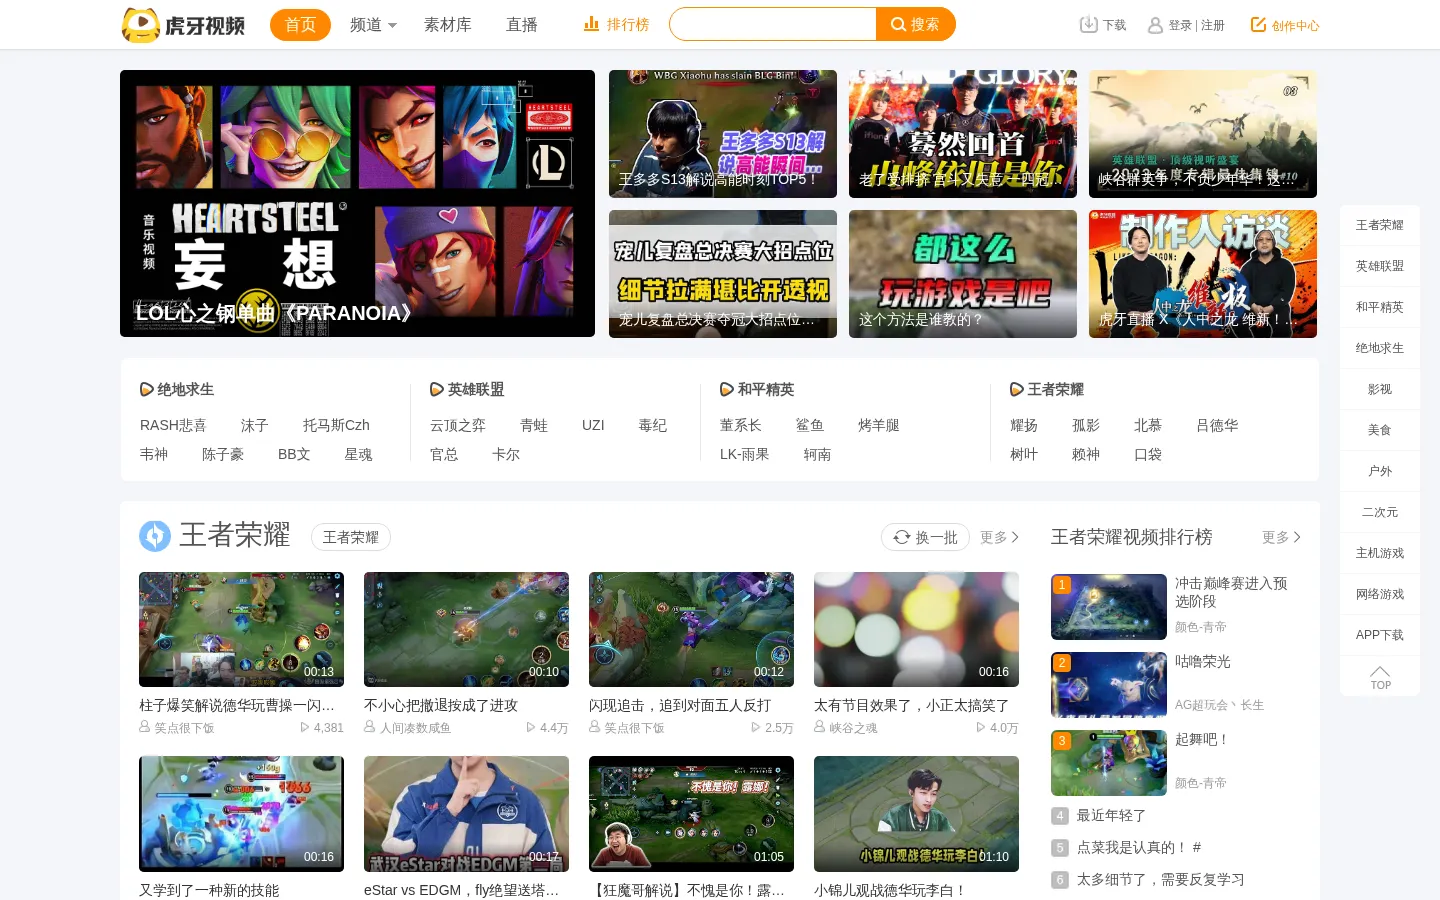Open rank 2 video 咕噜荣光 thumbnail
The image size is (1440, 900).
(x=1109, y=685)
